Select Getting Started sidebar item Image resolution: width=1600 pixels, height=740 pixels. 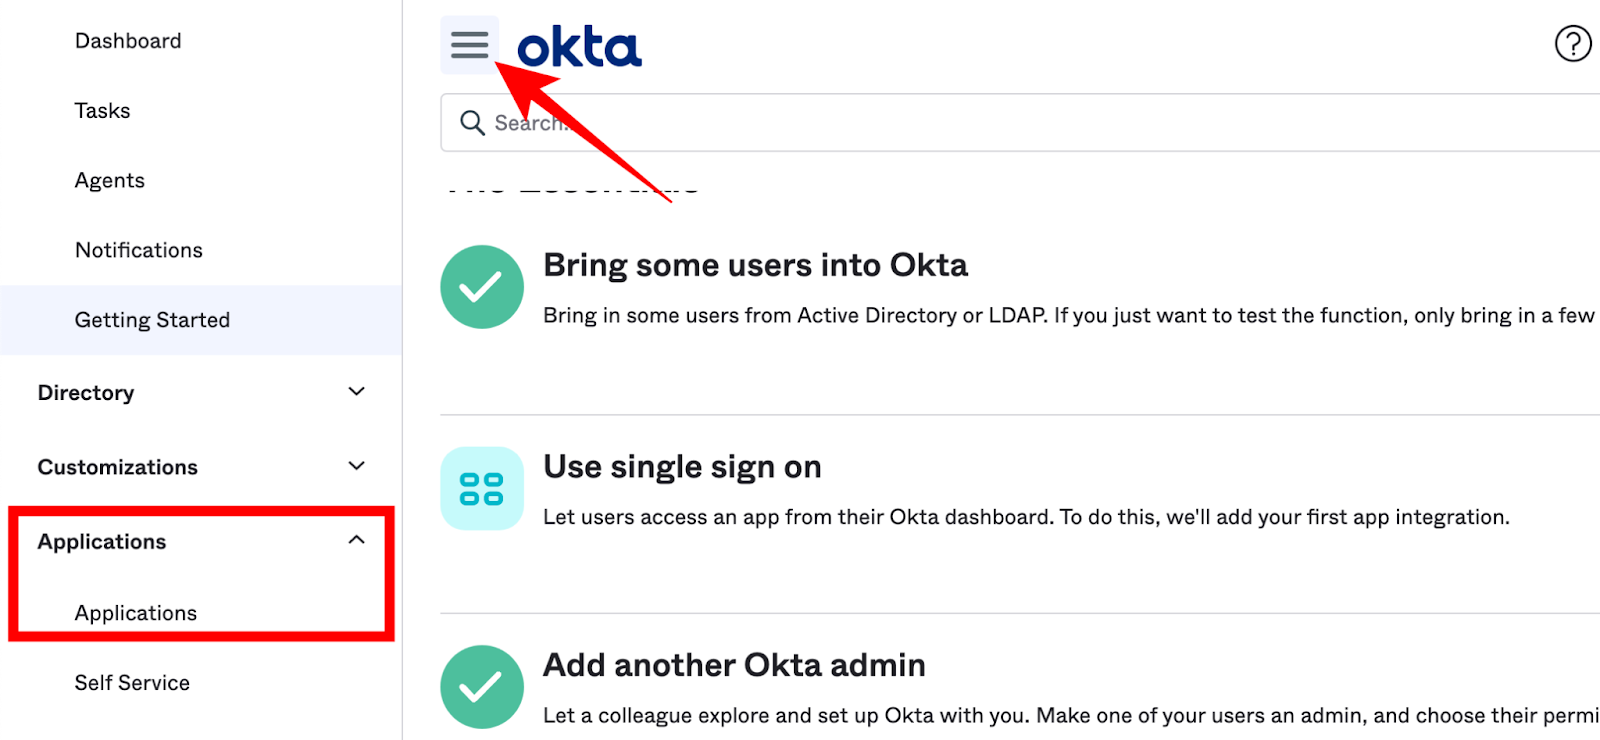pyautogui.click(x=152, y=320)
